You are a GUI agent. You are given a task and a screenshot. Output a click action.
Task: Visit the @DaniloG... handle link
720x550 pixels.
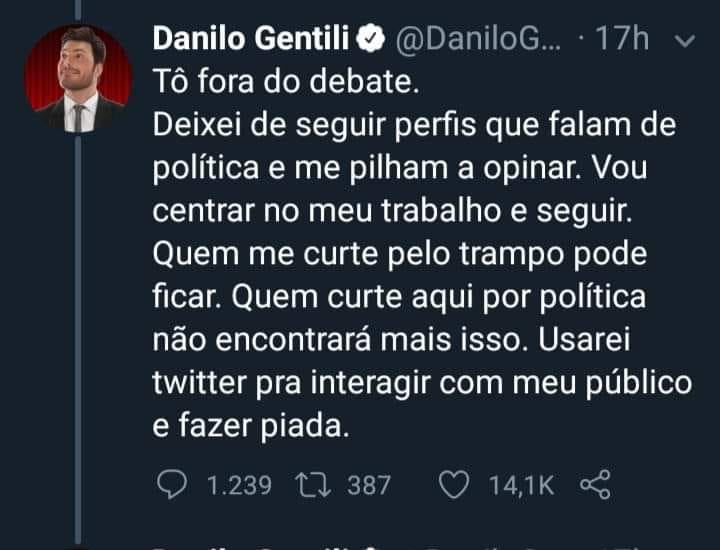pyautogui.click(x=478, y=39)
